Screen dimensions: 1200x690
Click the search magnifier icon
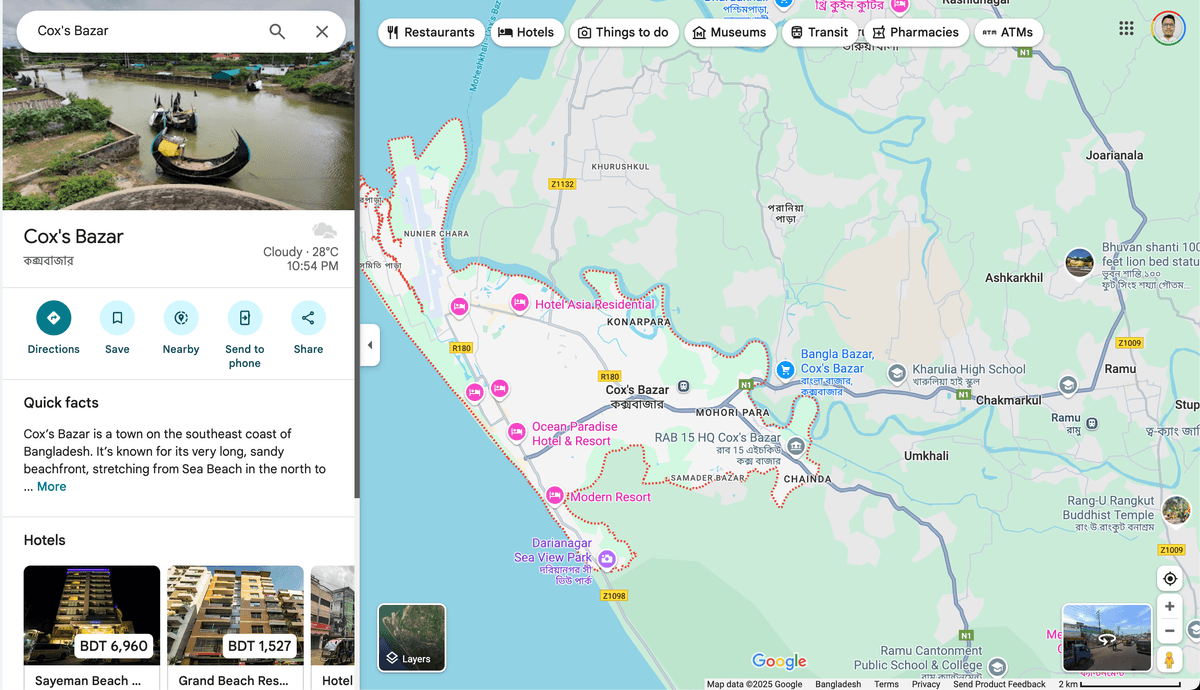[277, 31]
